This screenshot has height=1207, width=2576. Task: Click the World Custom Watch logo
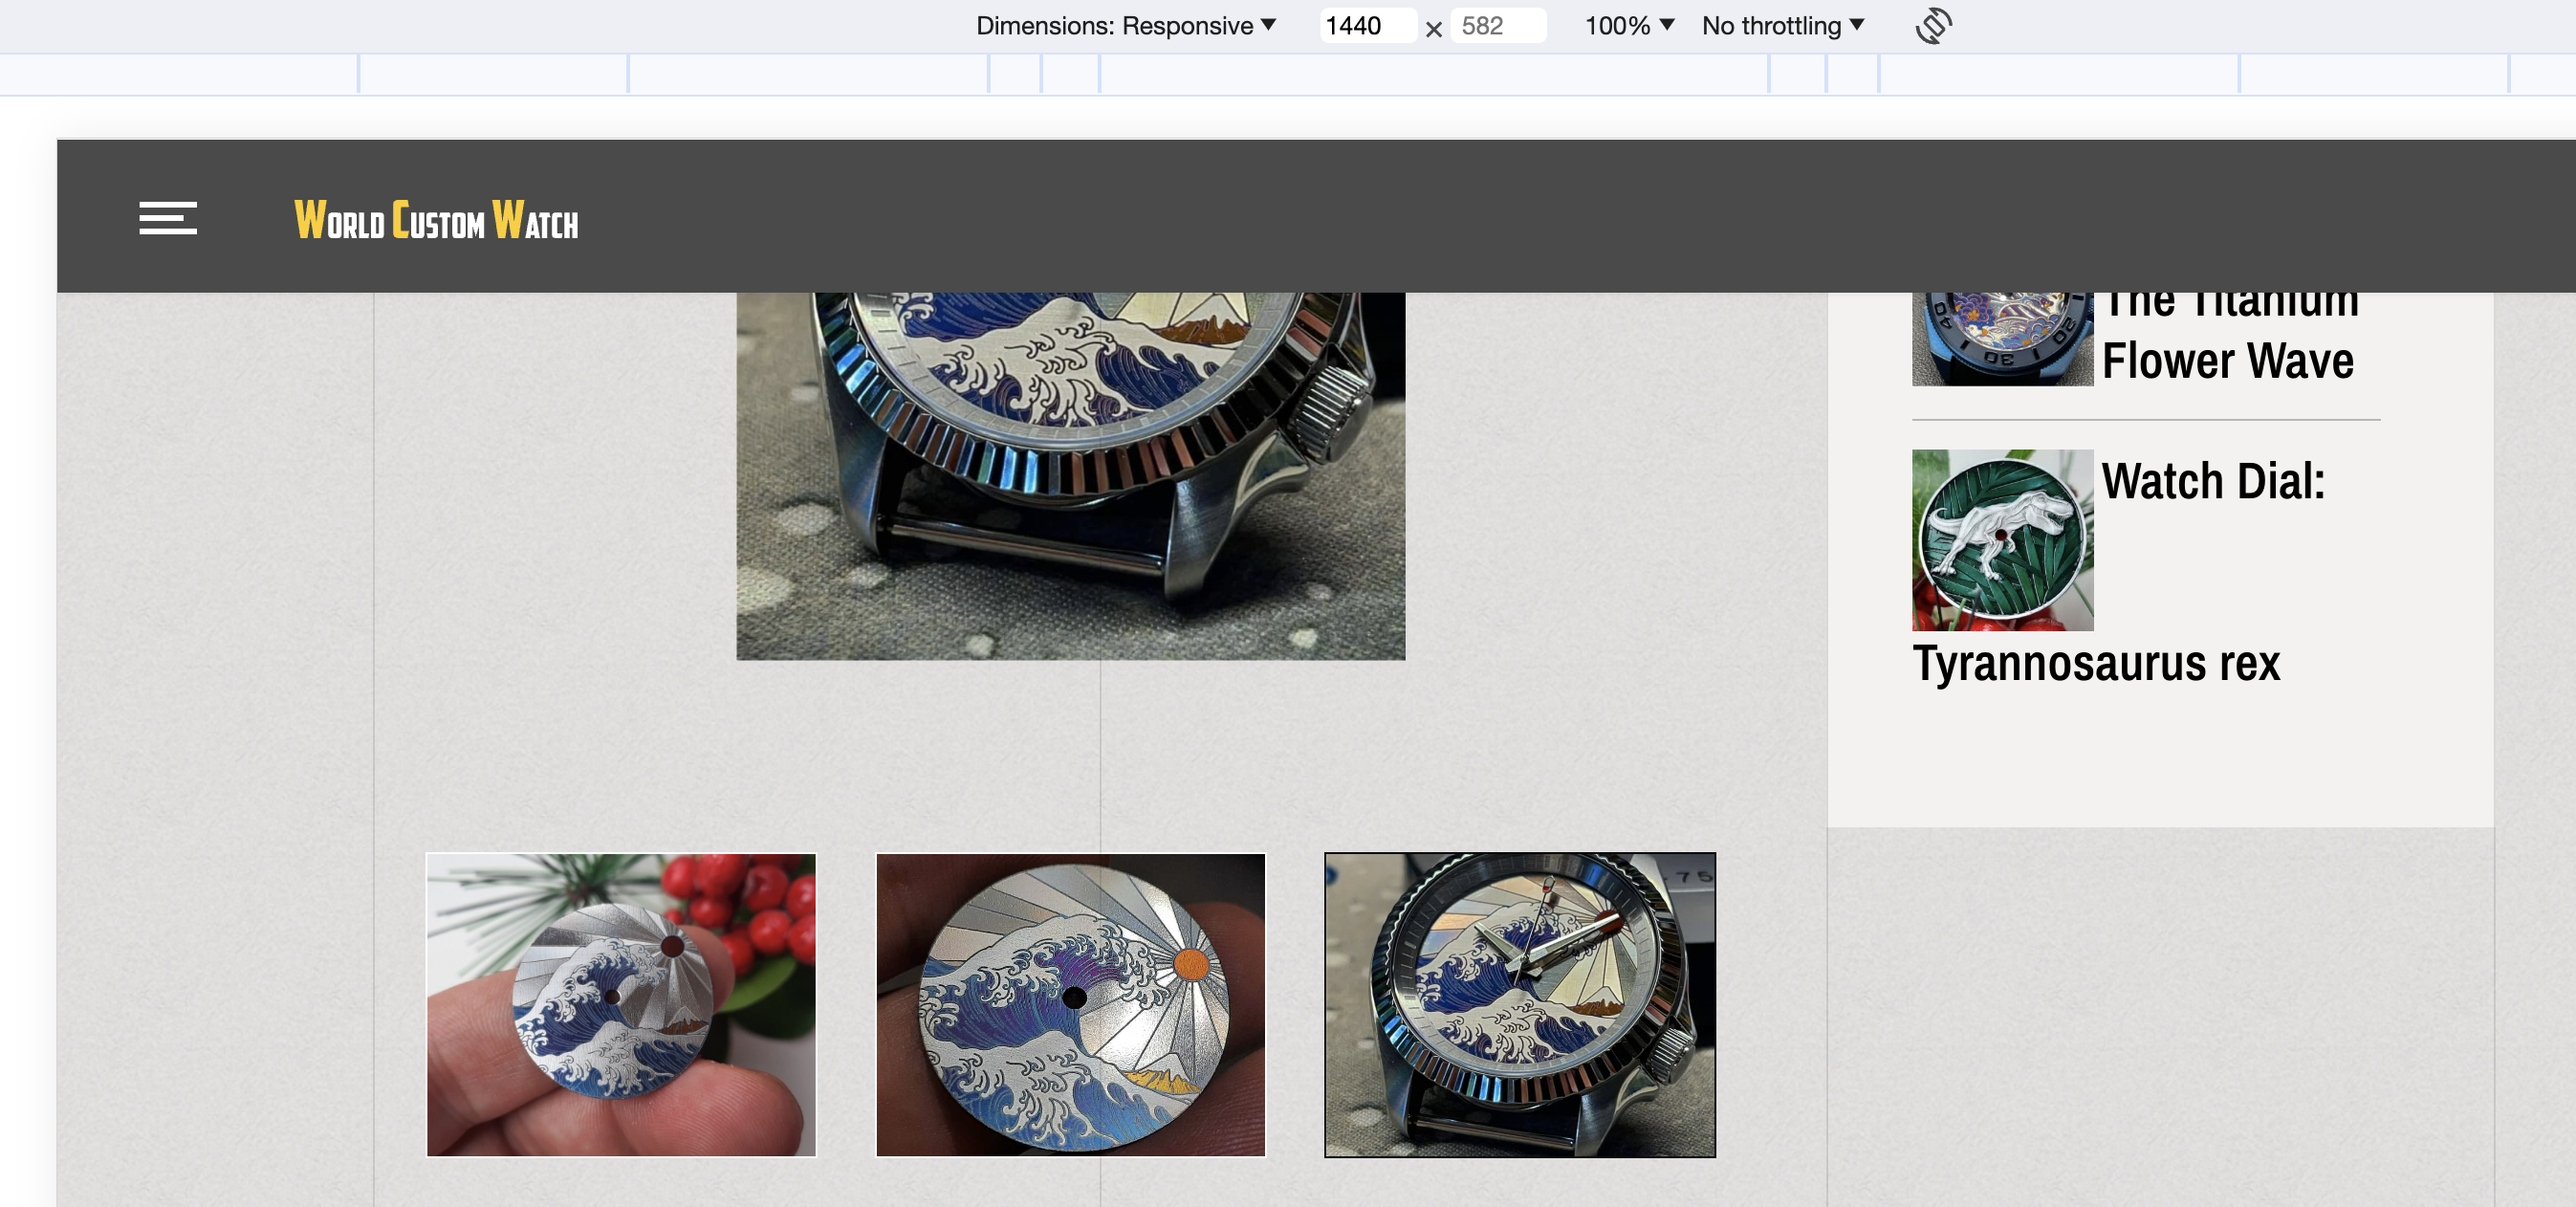click(x=435, y=218)
